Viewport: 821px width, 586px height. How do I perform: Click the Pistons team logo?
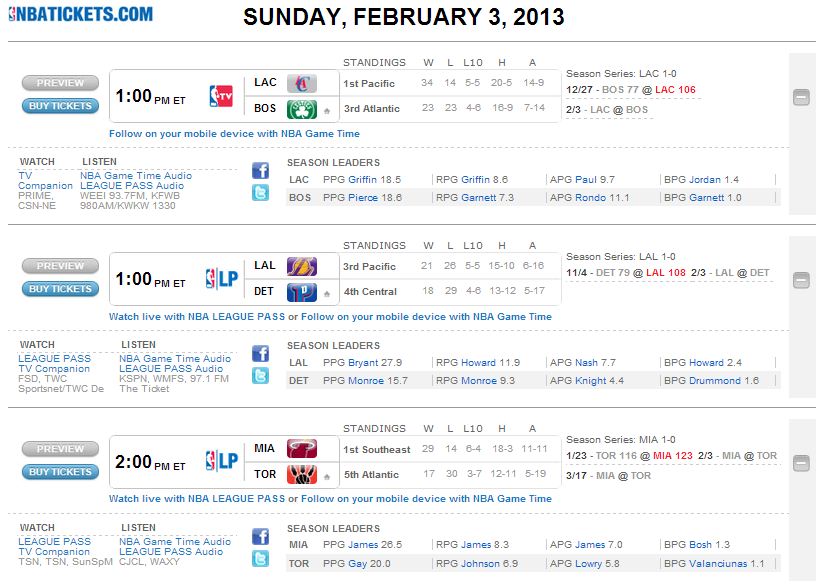coord(301,292)
